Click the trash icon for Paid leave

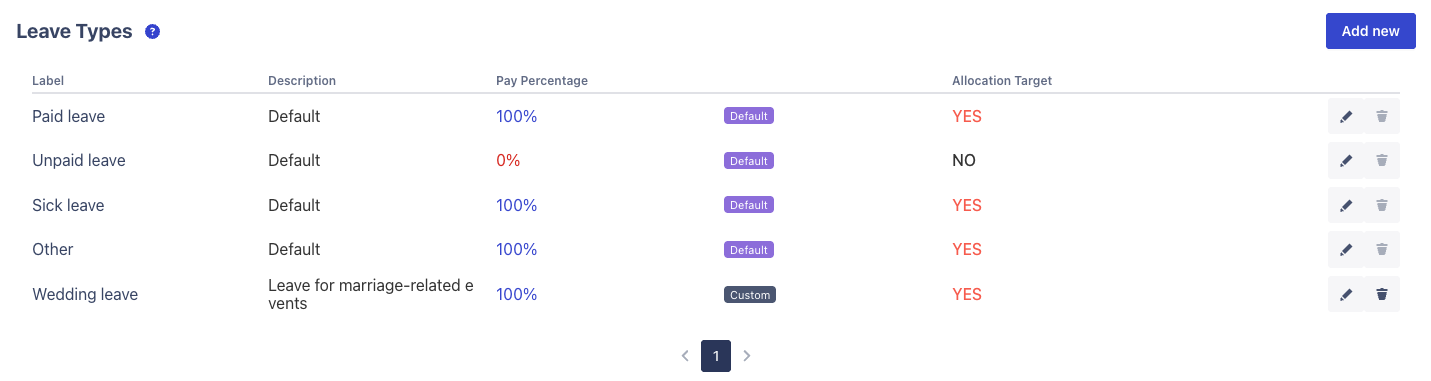[x=1382, y=116]
